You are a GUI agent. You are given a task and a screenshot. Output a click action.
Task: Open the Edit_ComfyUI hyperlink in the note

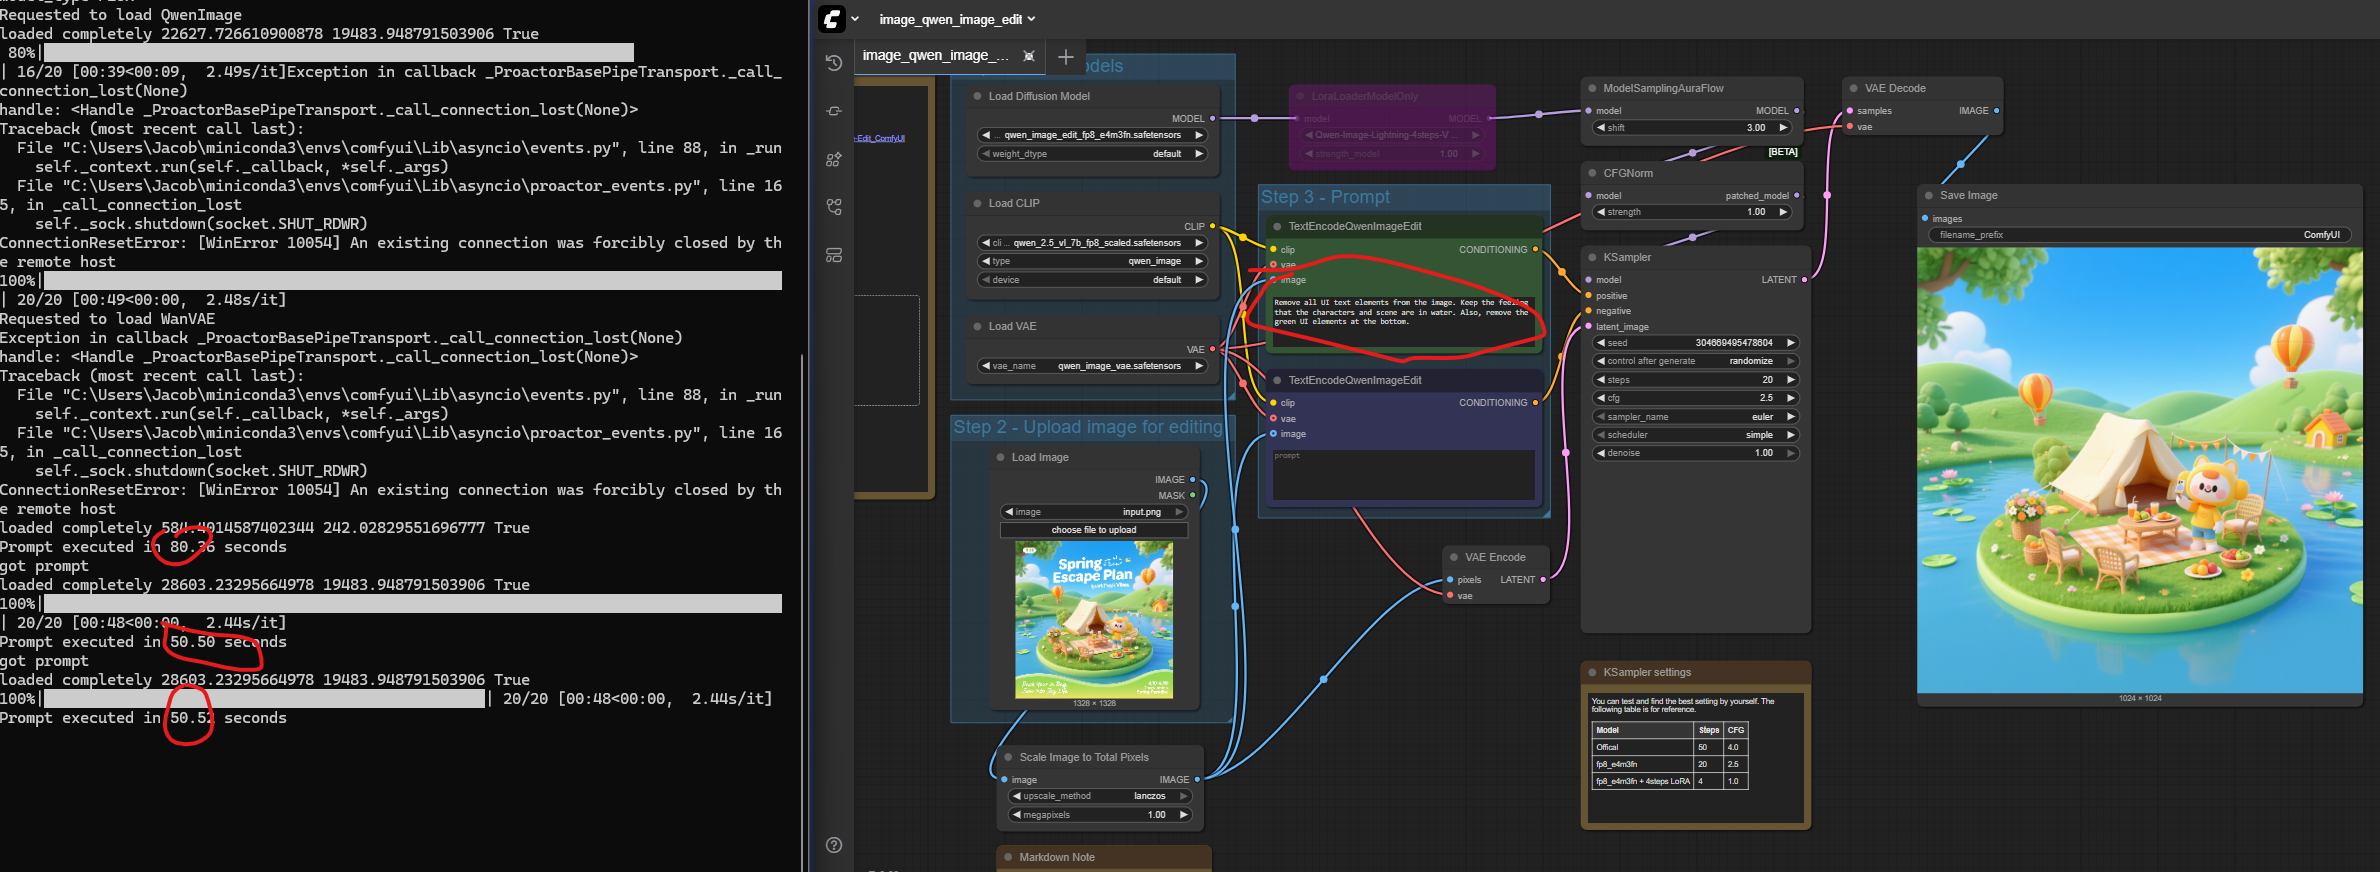880,139
